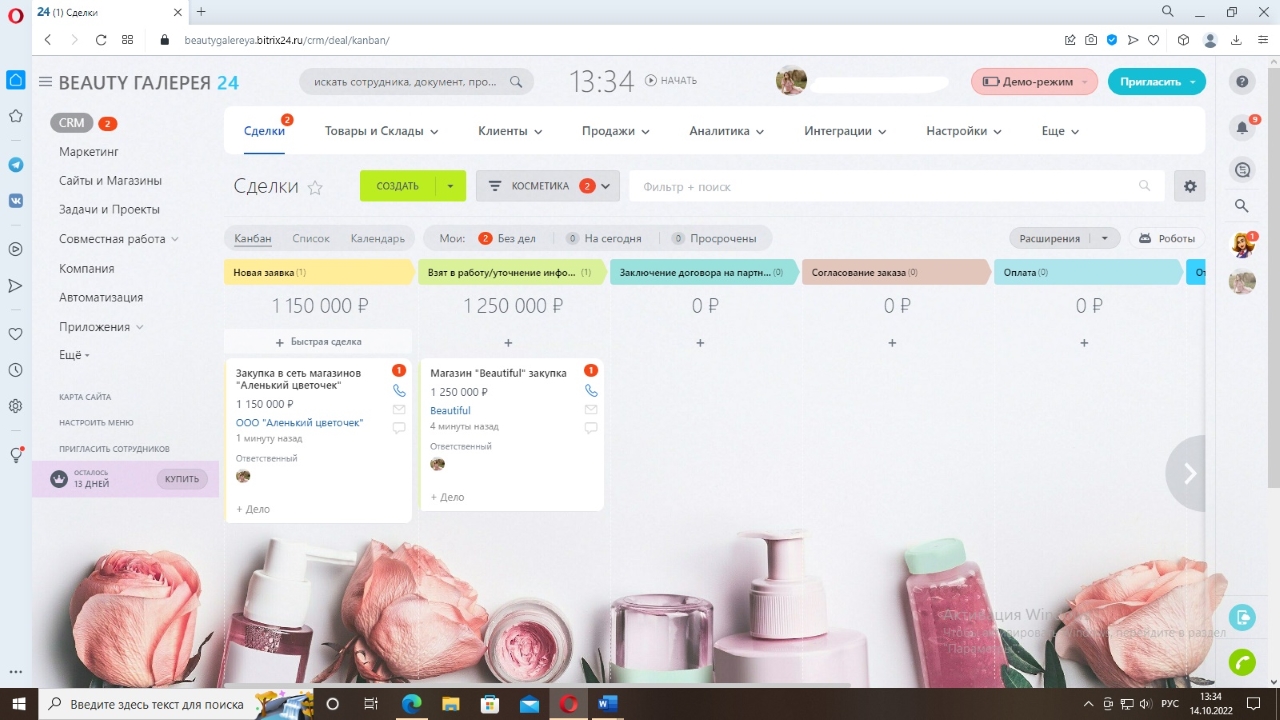
Task: Click the green СОЗДАТЬ button
Action: coord(398,186)
